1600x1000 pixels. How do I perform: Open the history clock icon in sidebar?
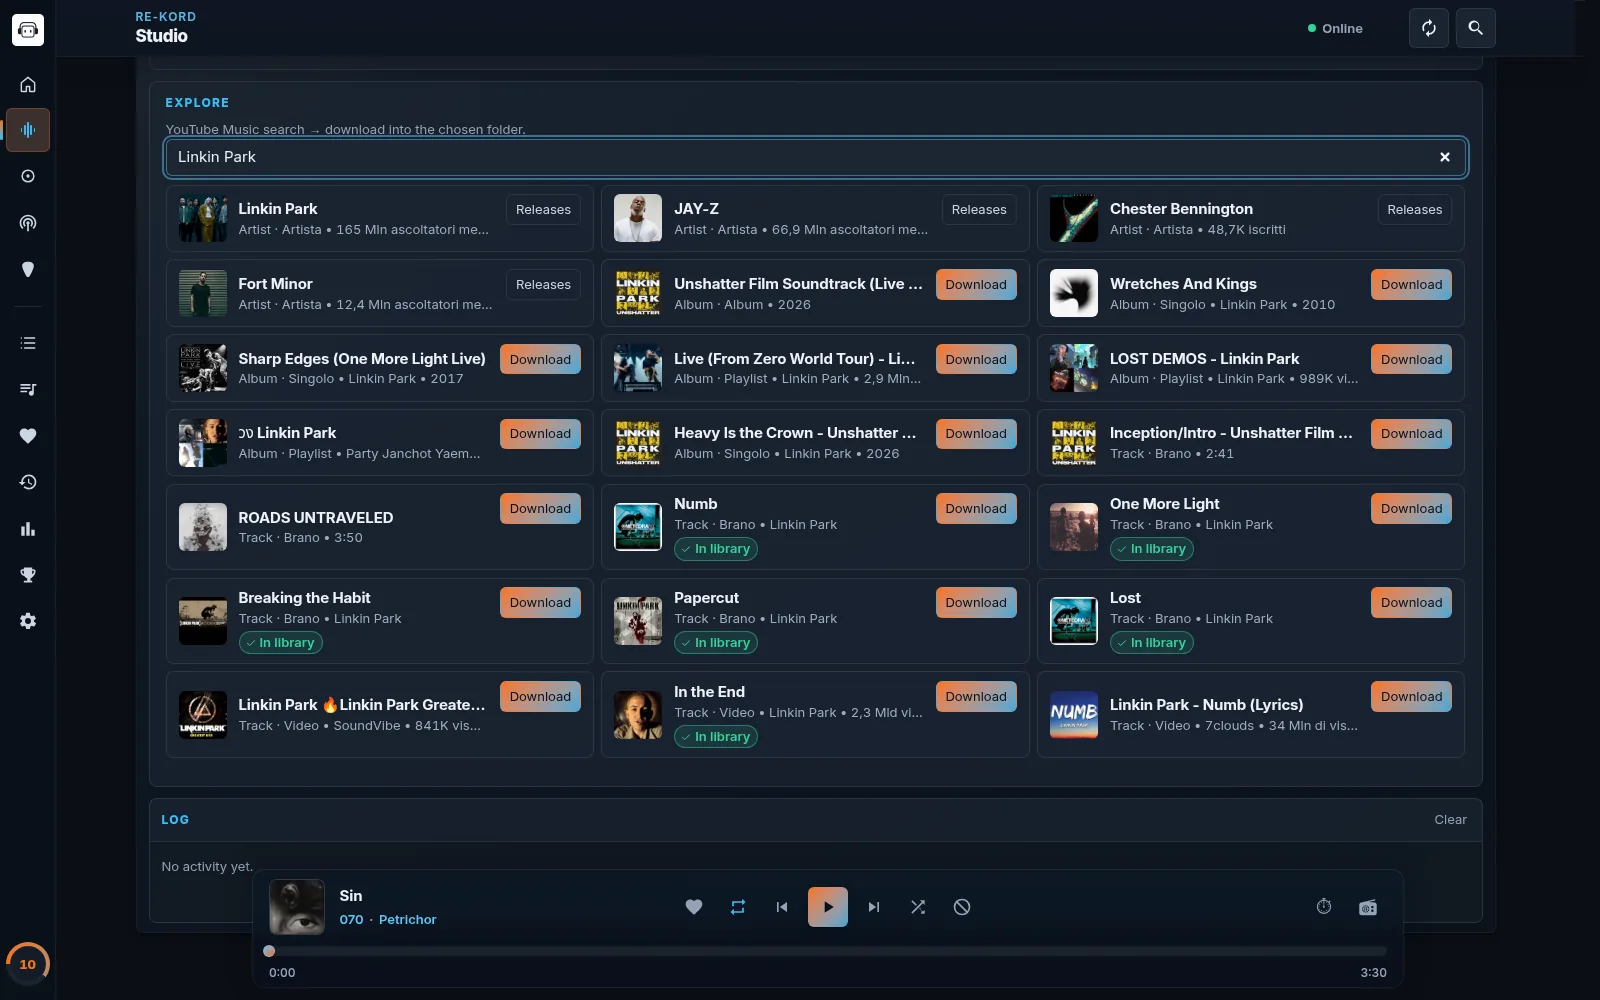coord(28,482)
